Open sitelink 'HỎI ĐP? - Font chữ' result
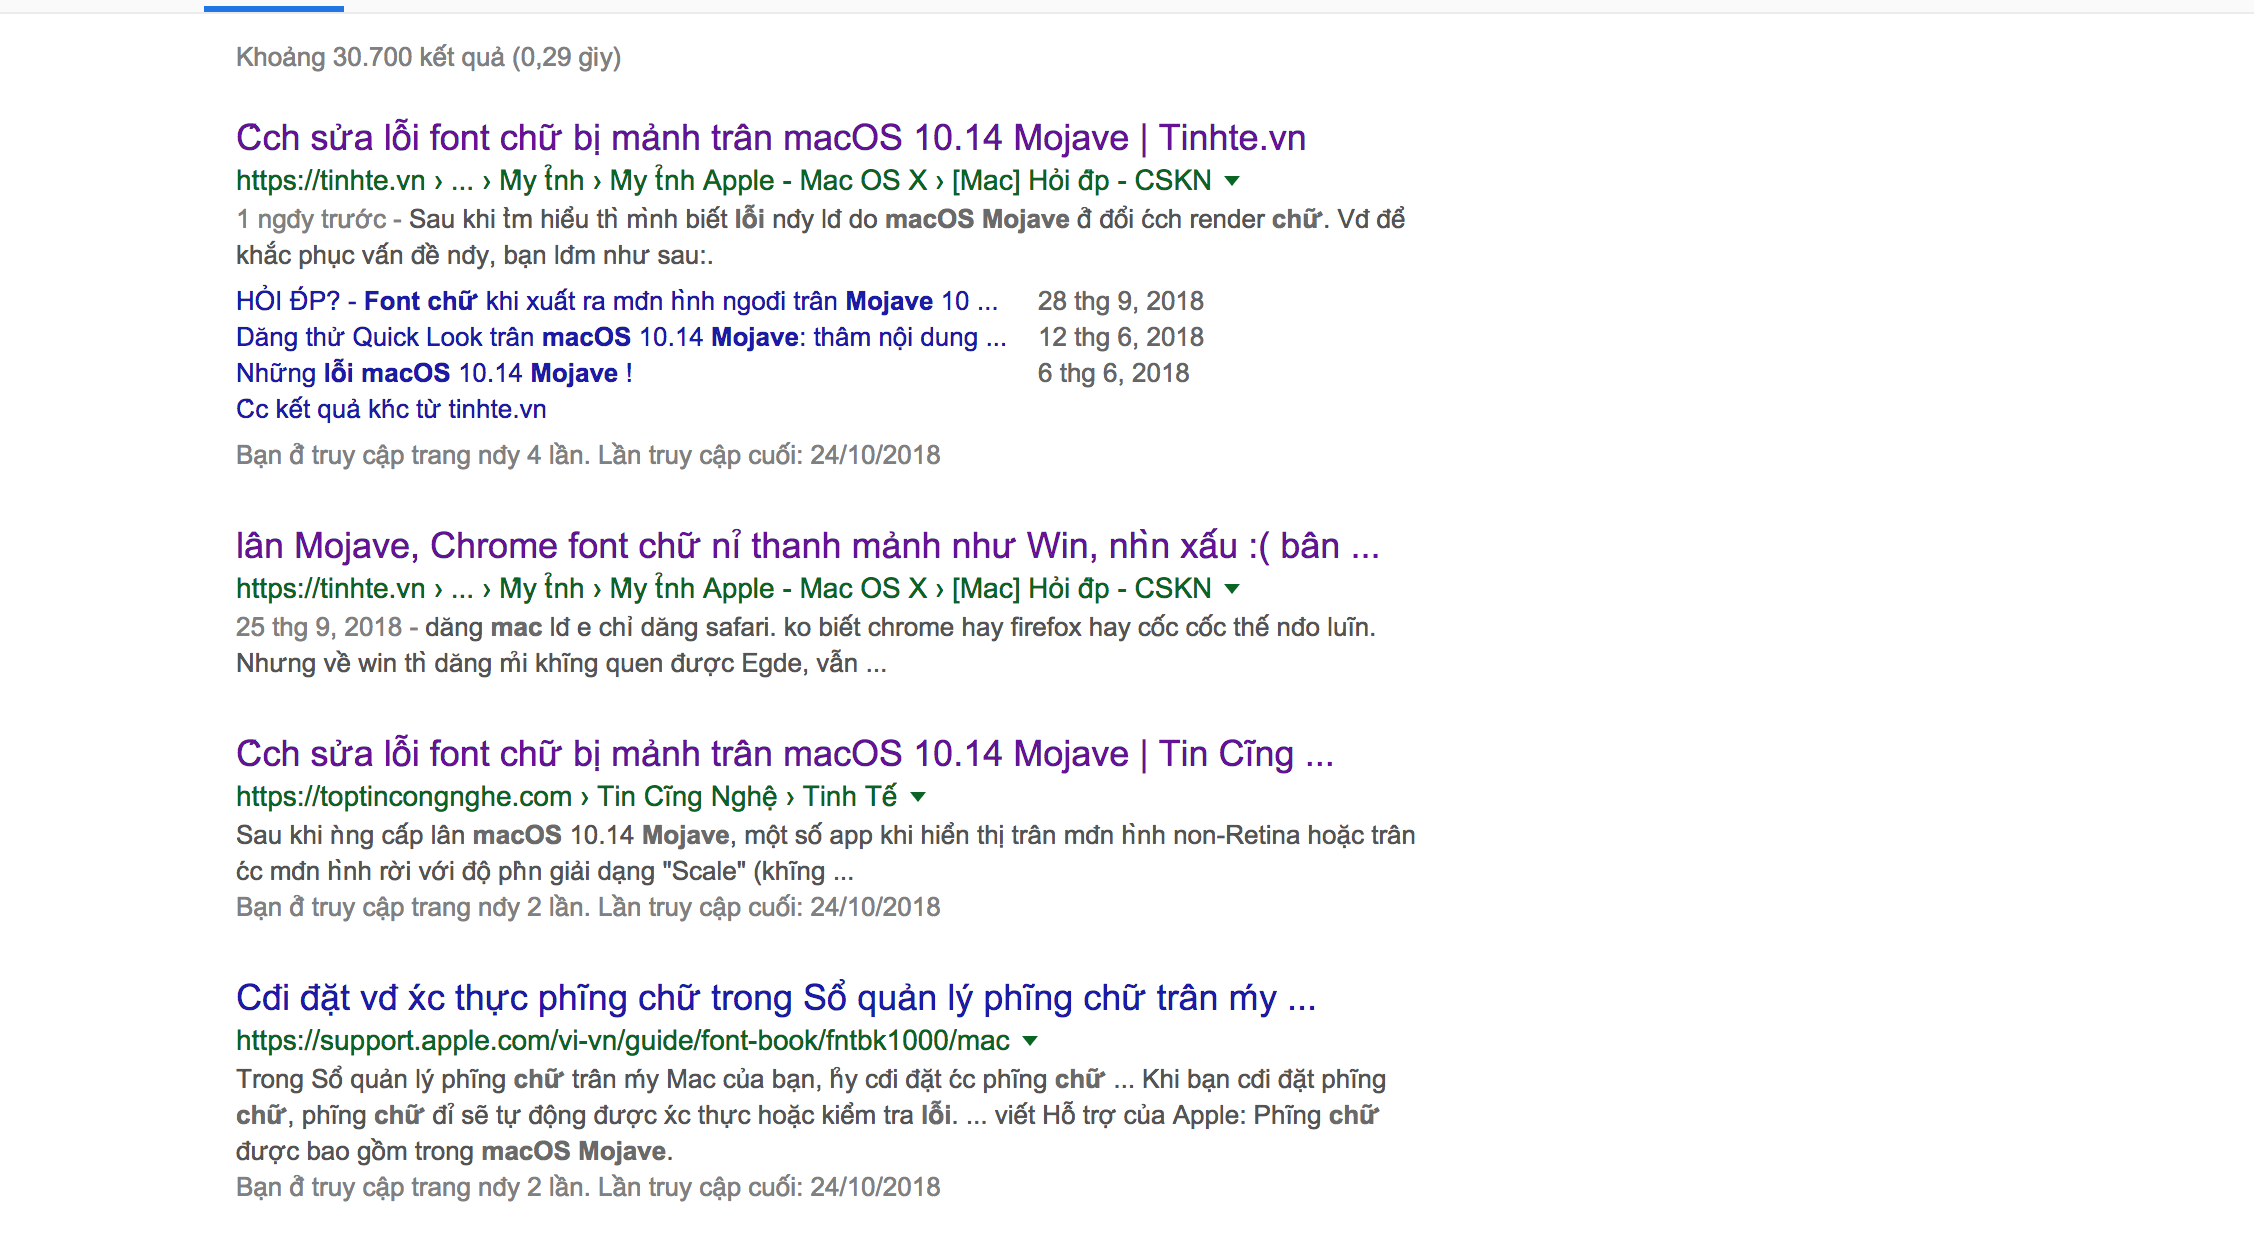The image size is (2254, 1242). tap(617, 301)
